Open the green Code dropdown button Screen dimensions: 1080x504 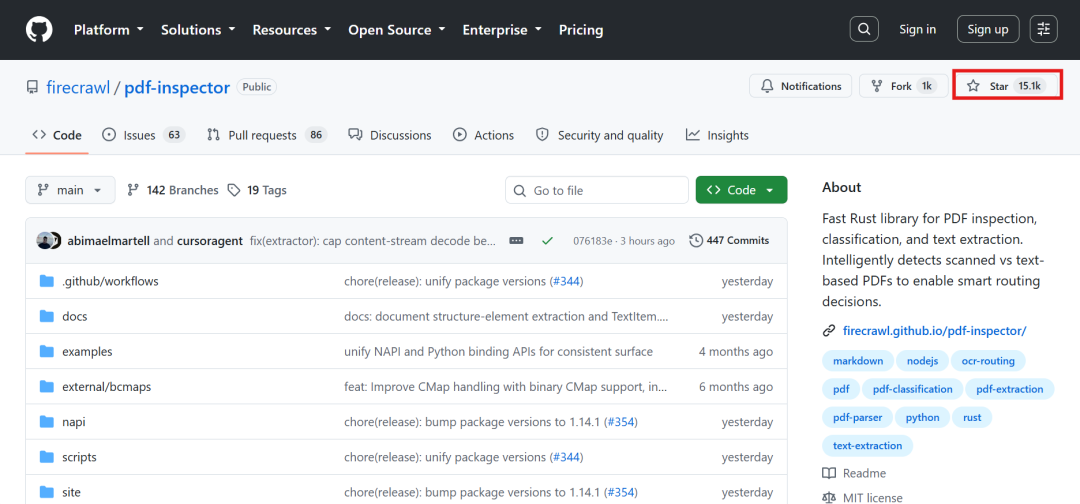741,190
